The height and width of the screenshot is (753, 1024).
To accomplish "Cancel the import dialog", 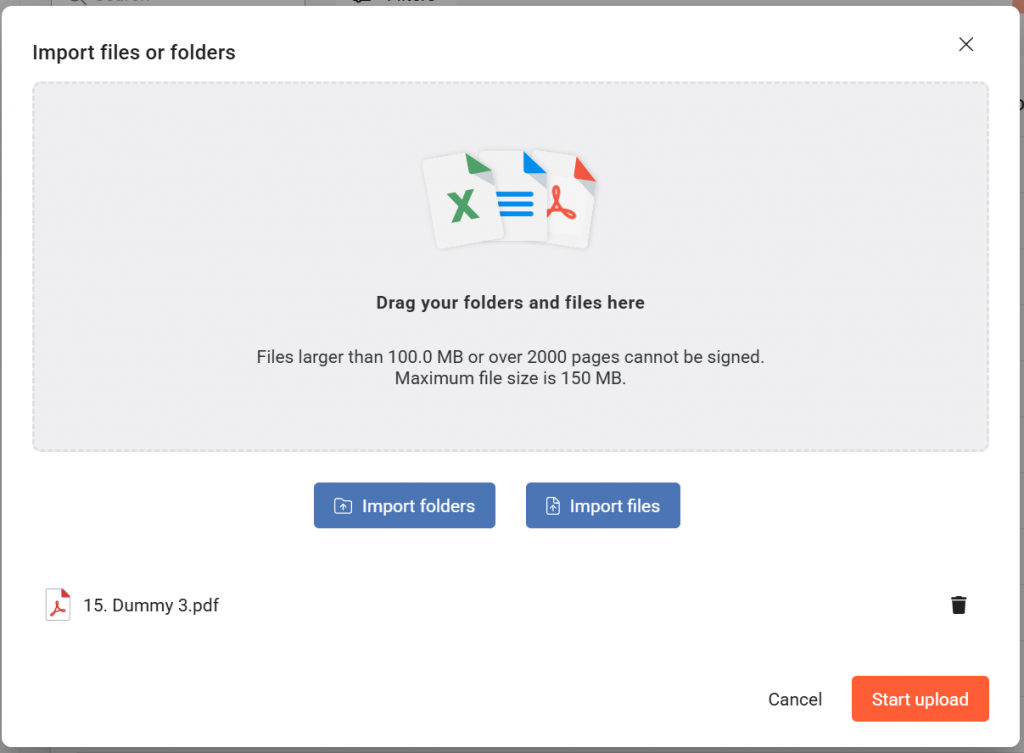I will click(x=795, y=700).
